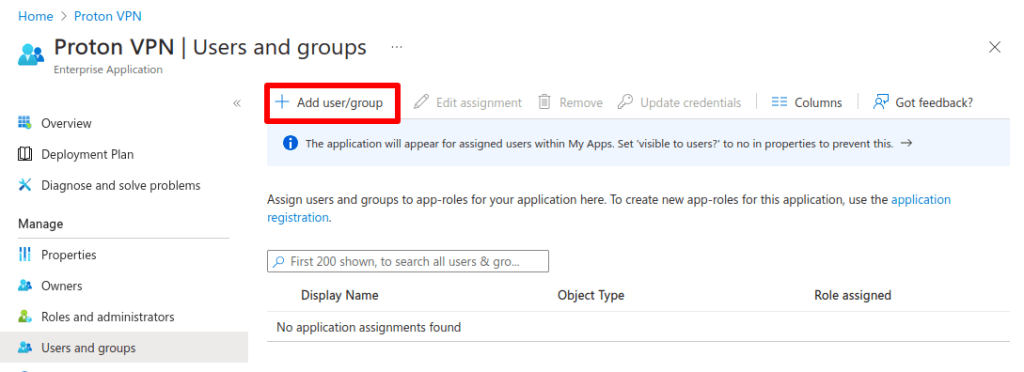
Task: Click the No application assignments found text
Action: (368, 327)
